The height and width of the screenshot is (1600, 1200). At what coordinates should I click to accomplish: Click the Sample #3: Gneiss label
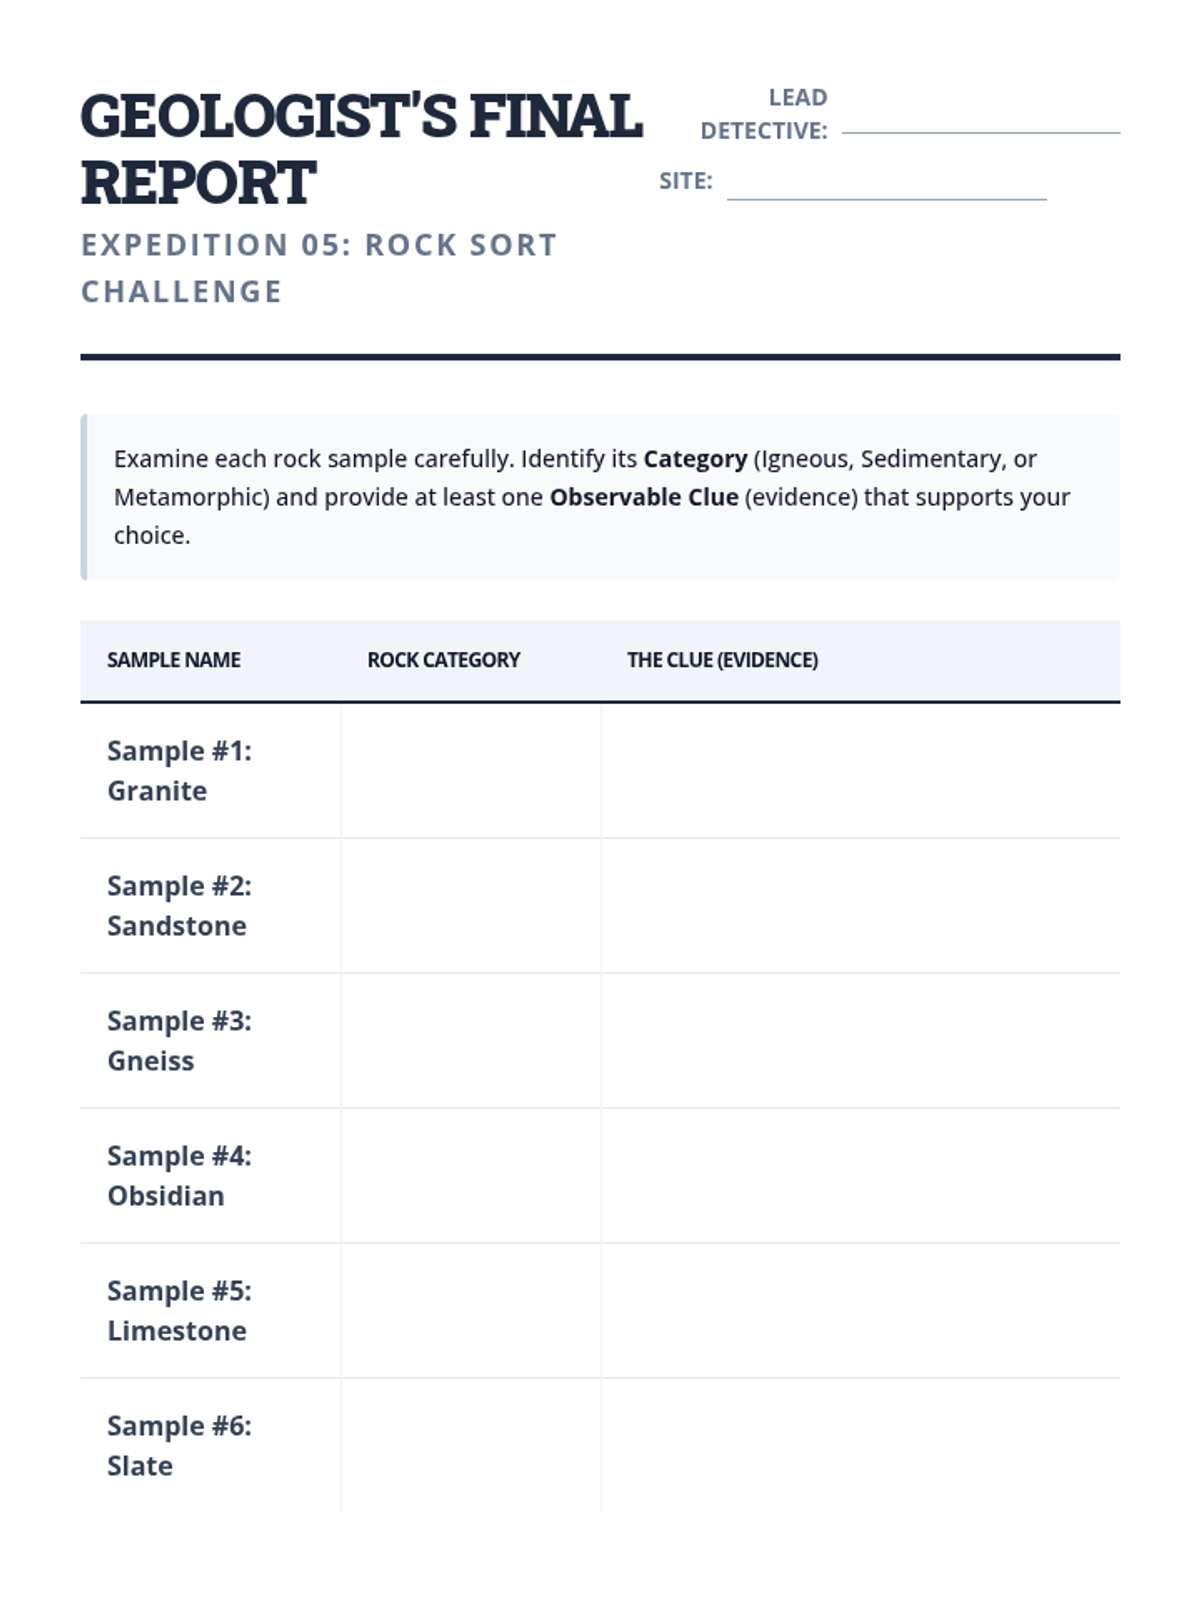tap(179, 1041)
